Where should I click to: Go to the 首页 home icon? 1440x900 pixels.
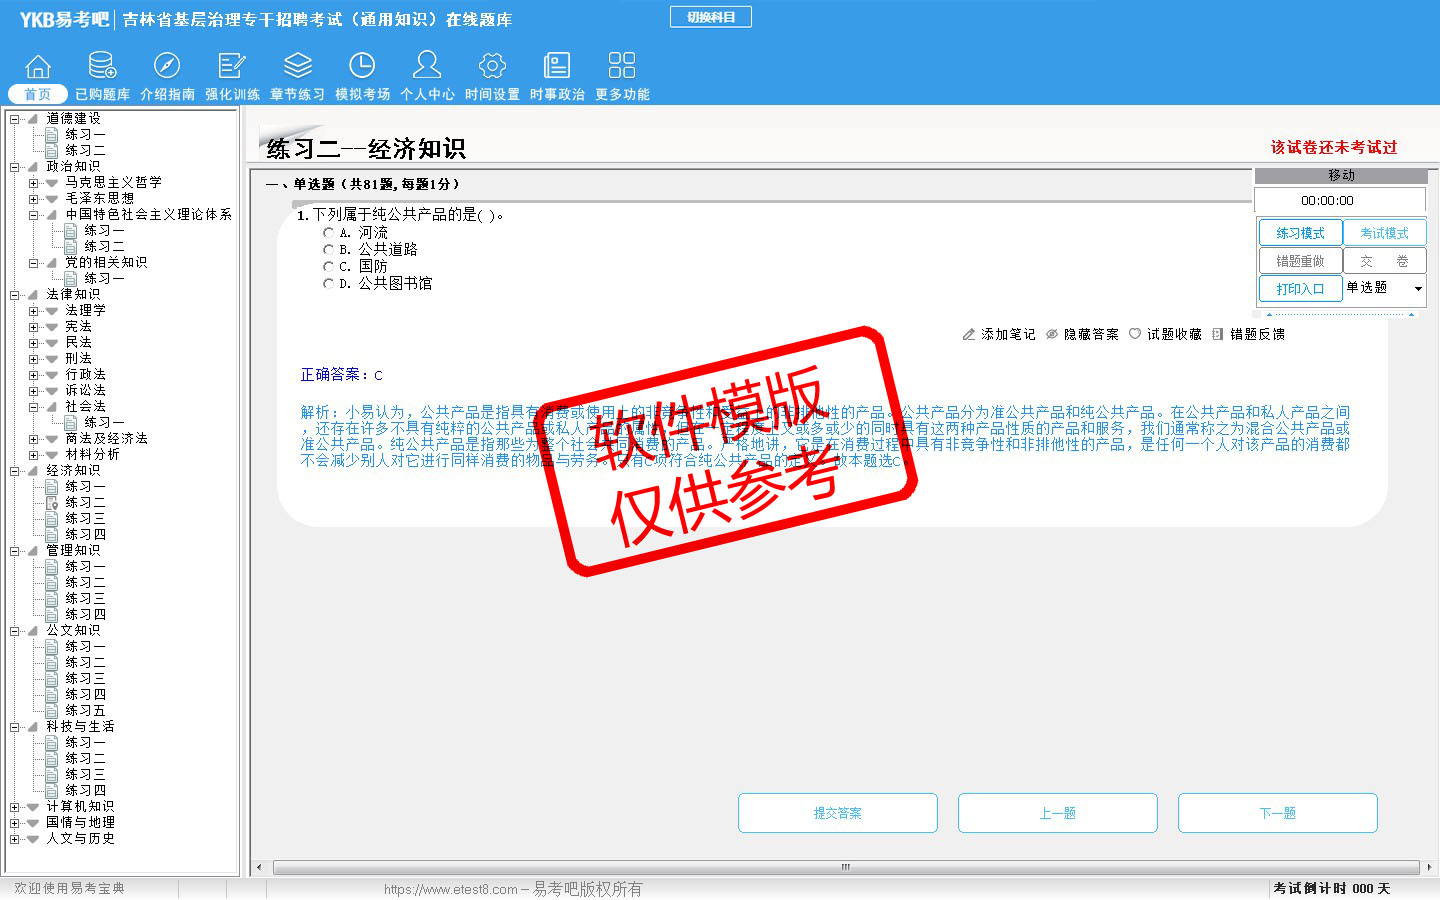[38, 66]
